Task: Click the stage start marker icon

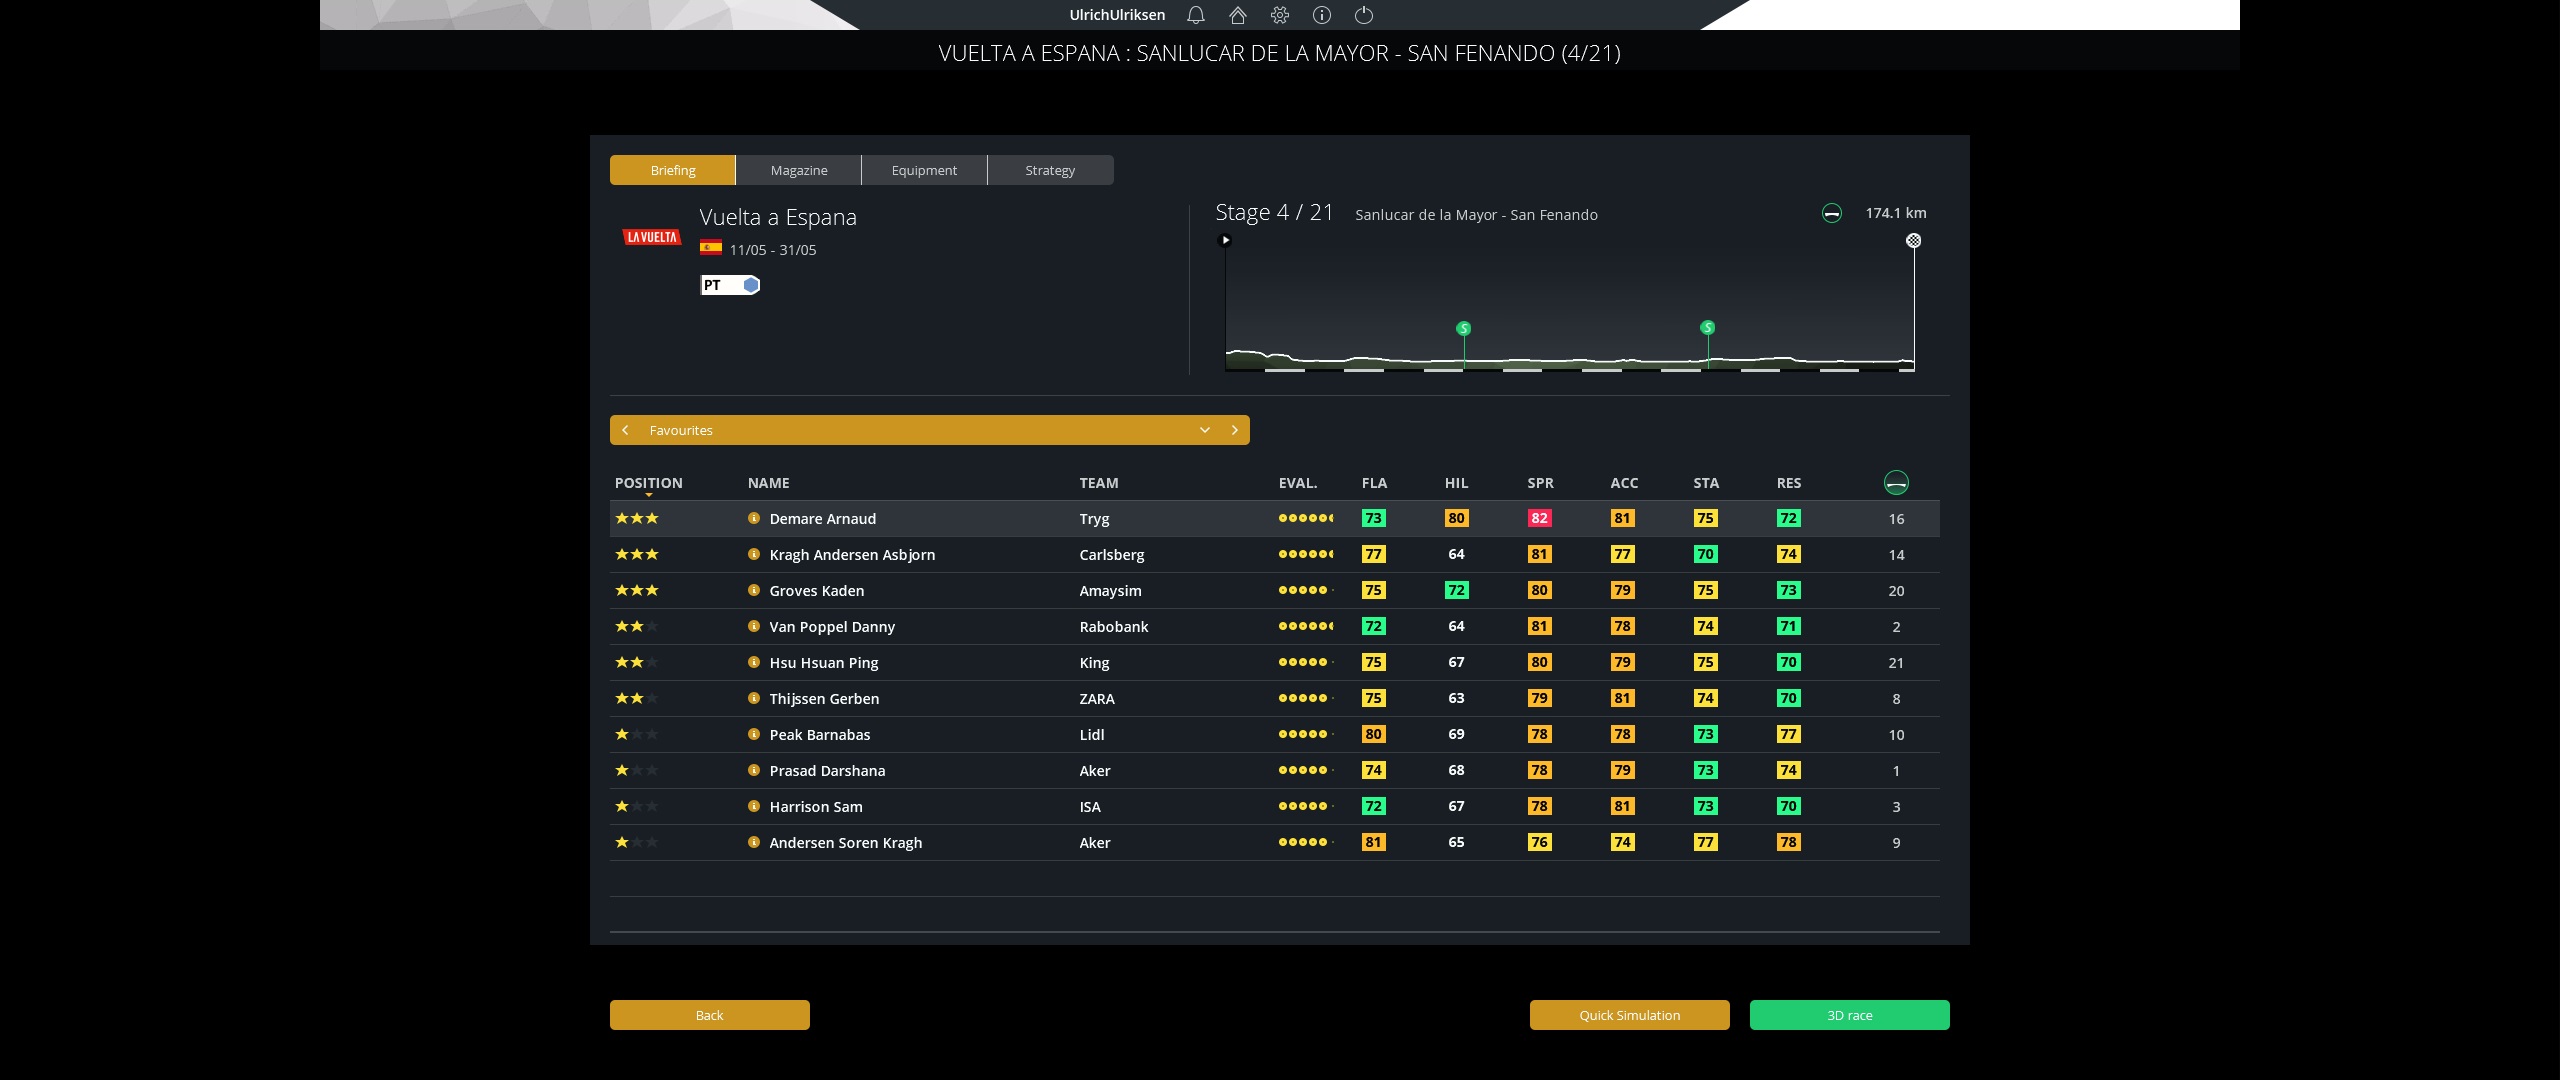Action: 1225,240
